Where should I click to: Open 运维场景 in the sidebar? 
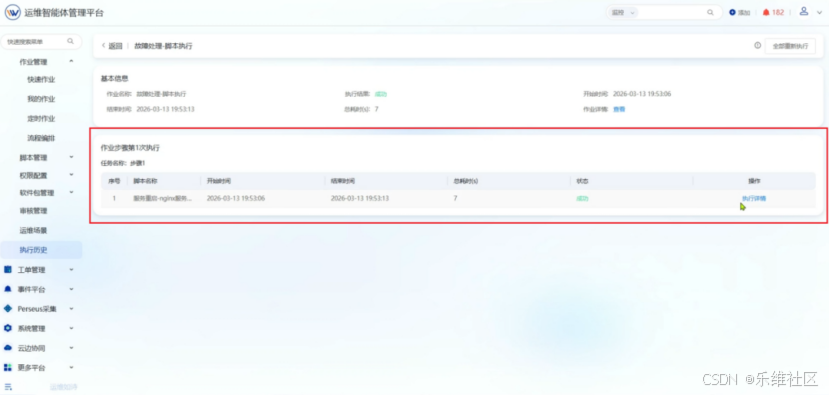point(33,230)
